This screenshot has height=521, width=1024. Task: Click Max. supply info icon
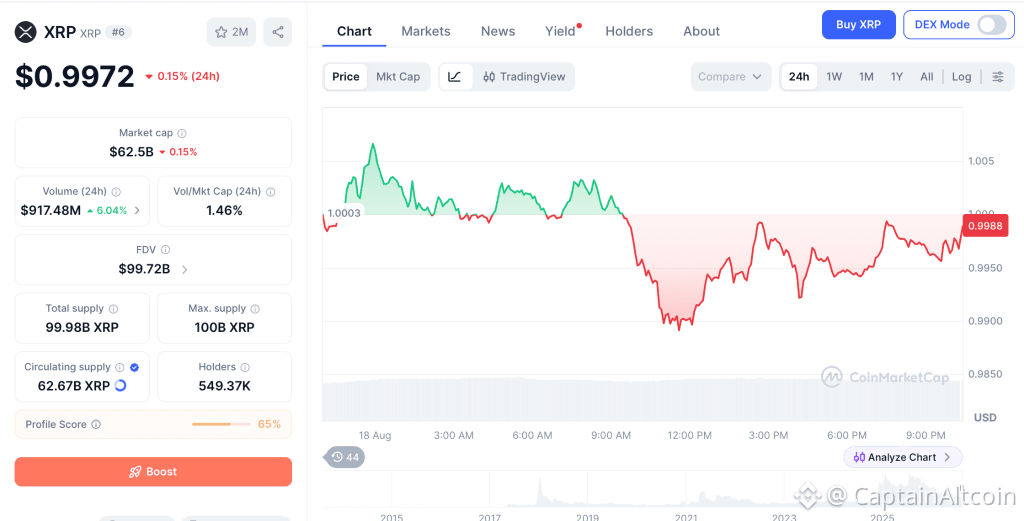point(255,309)
